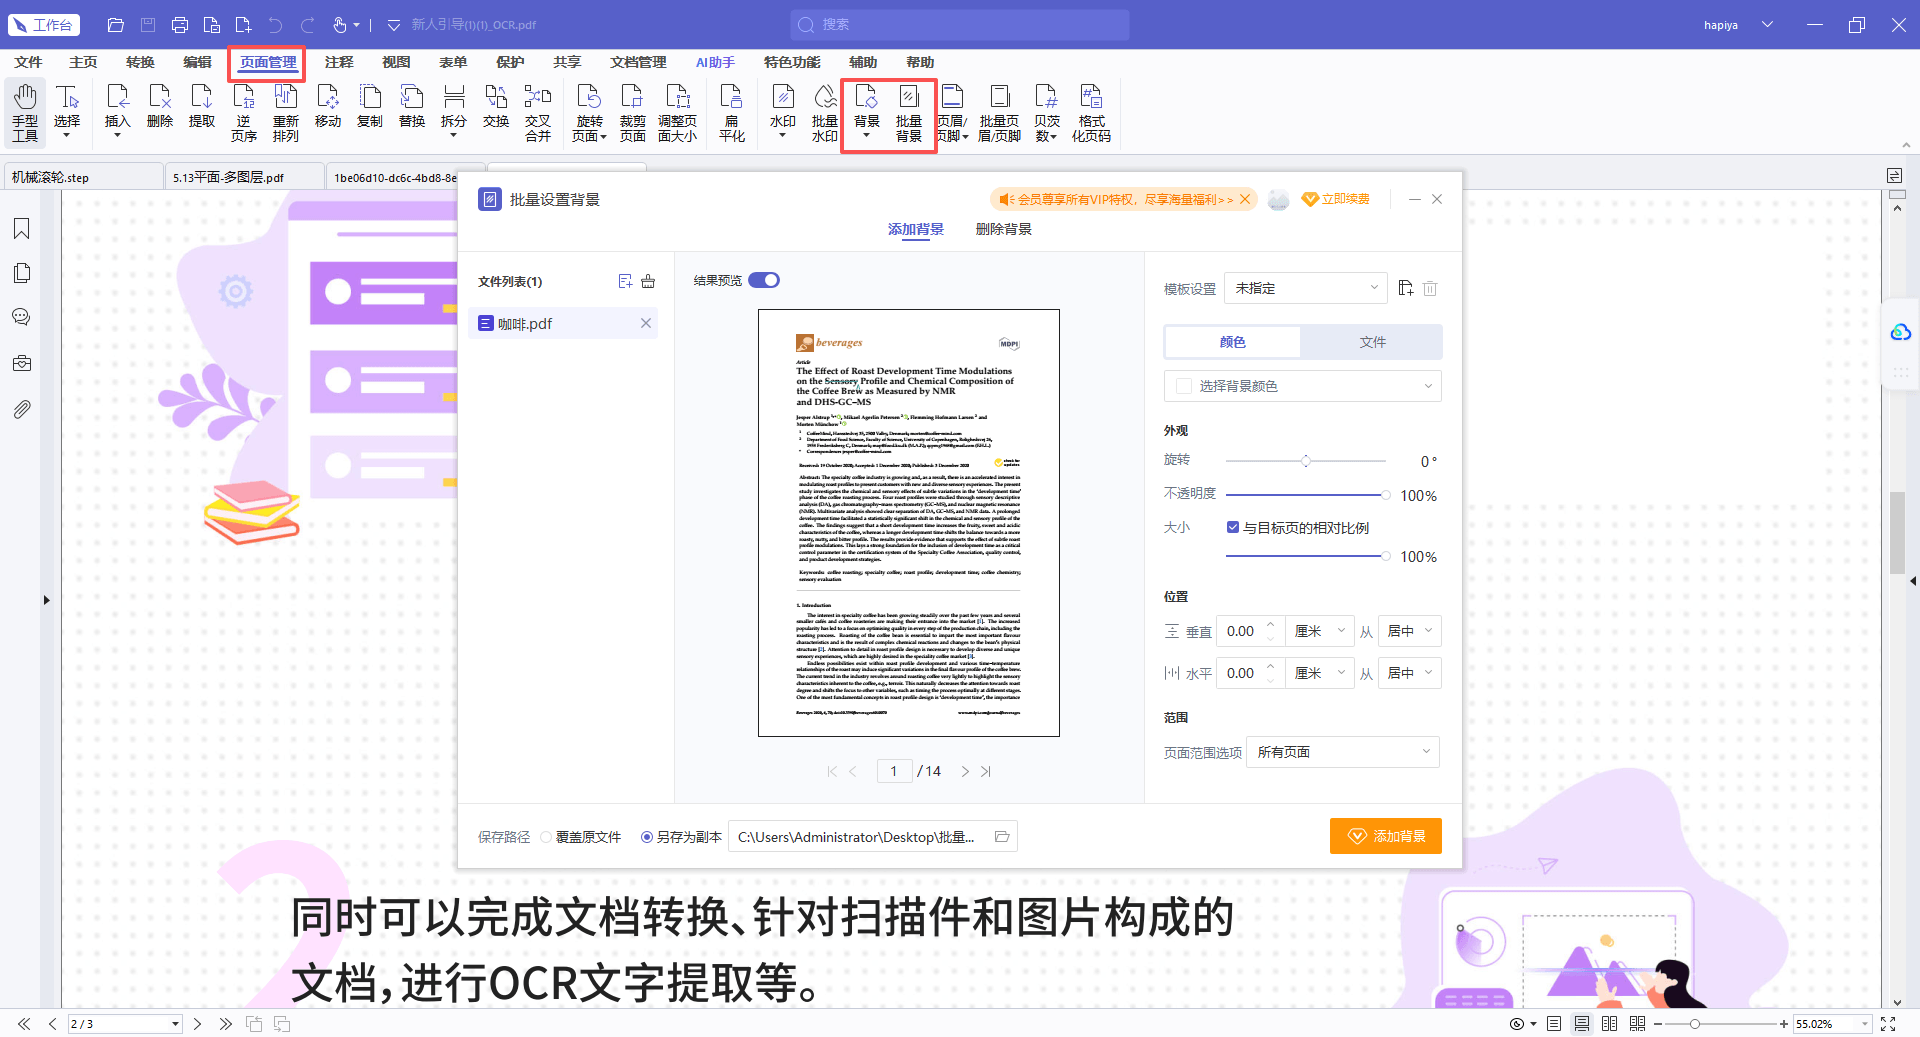
Task: Open the 页面范围选项 所有页面 dropdown
Action: pos(1342,752)
